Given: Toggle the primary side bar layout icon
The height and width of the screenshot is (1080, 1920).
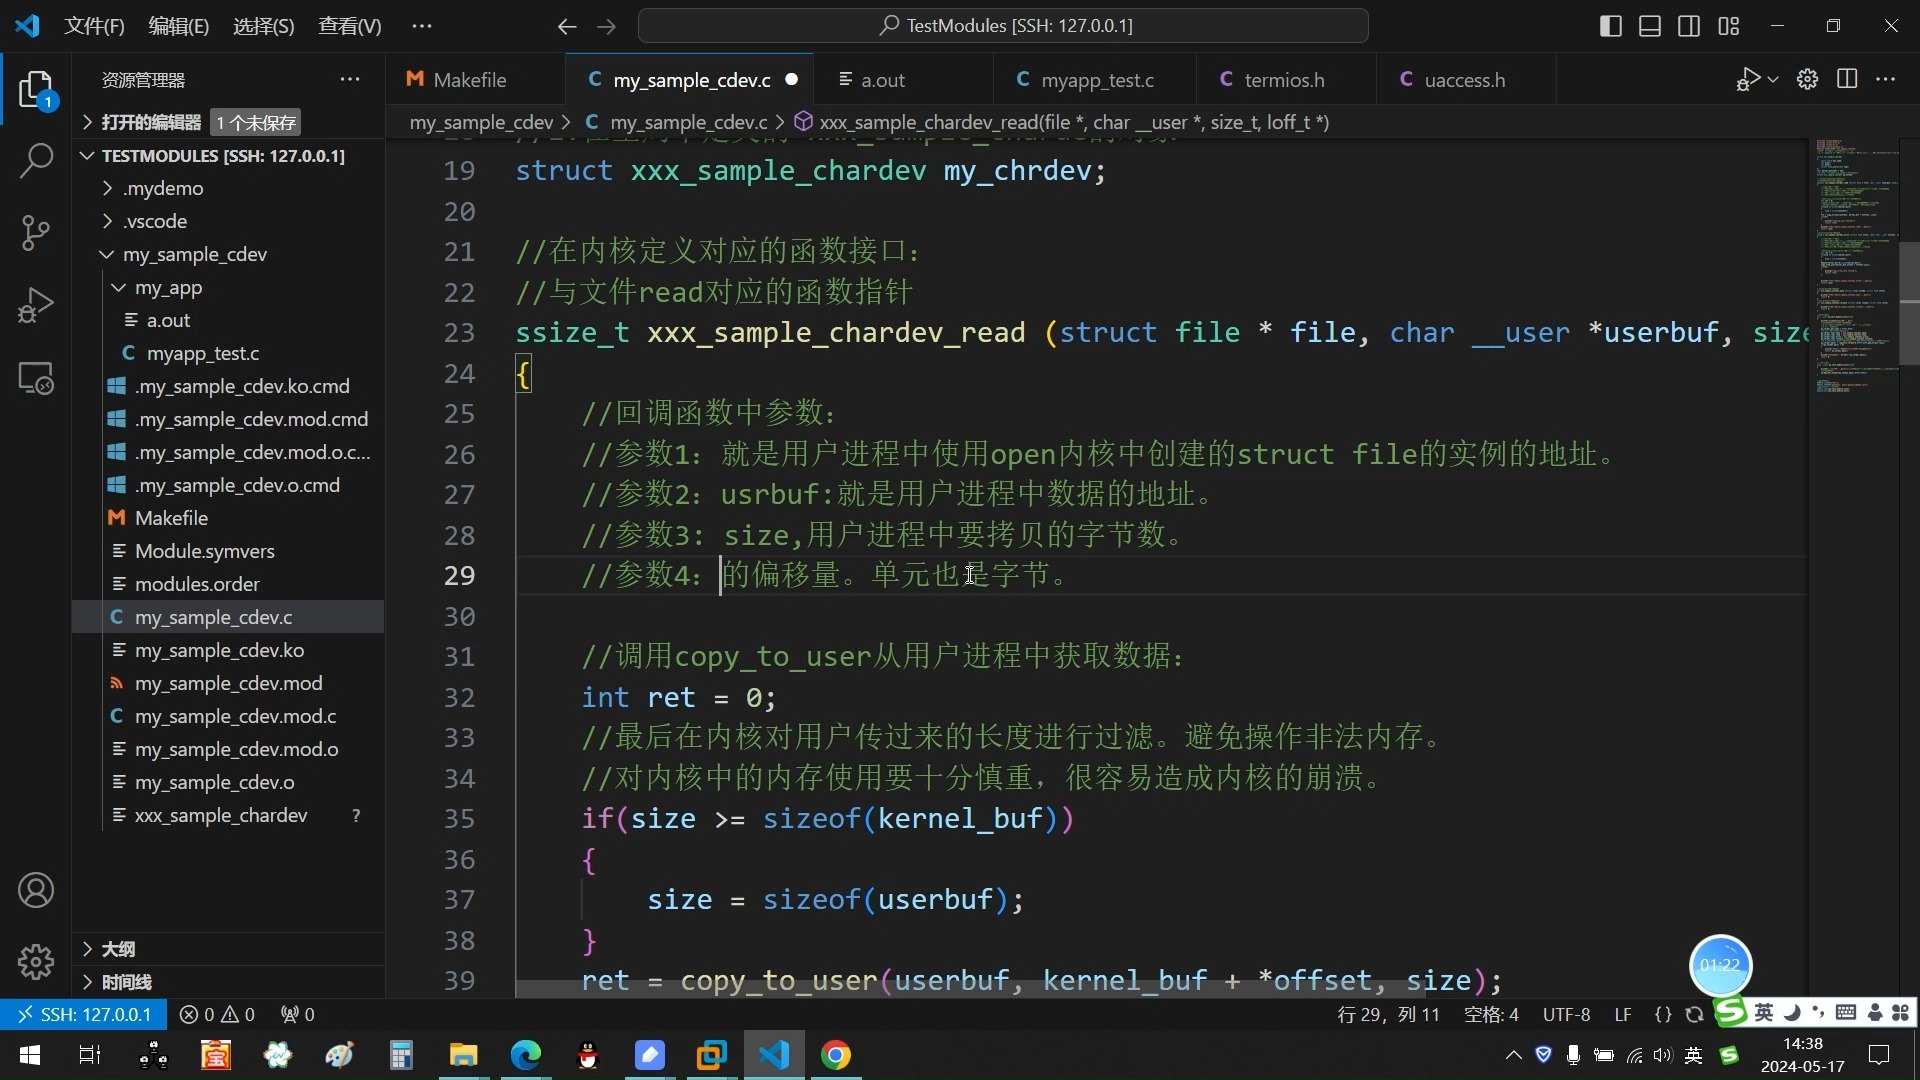Looking at the screenshot, I should 1611,26.
